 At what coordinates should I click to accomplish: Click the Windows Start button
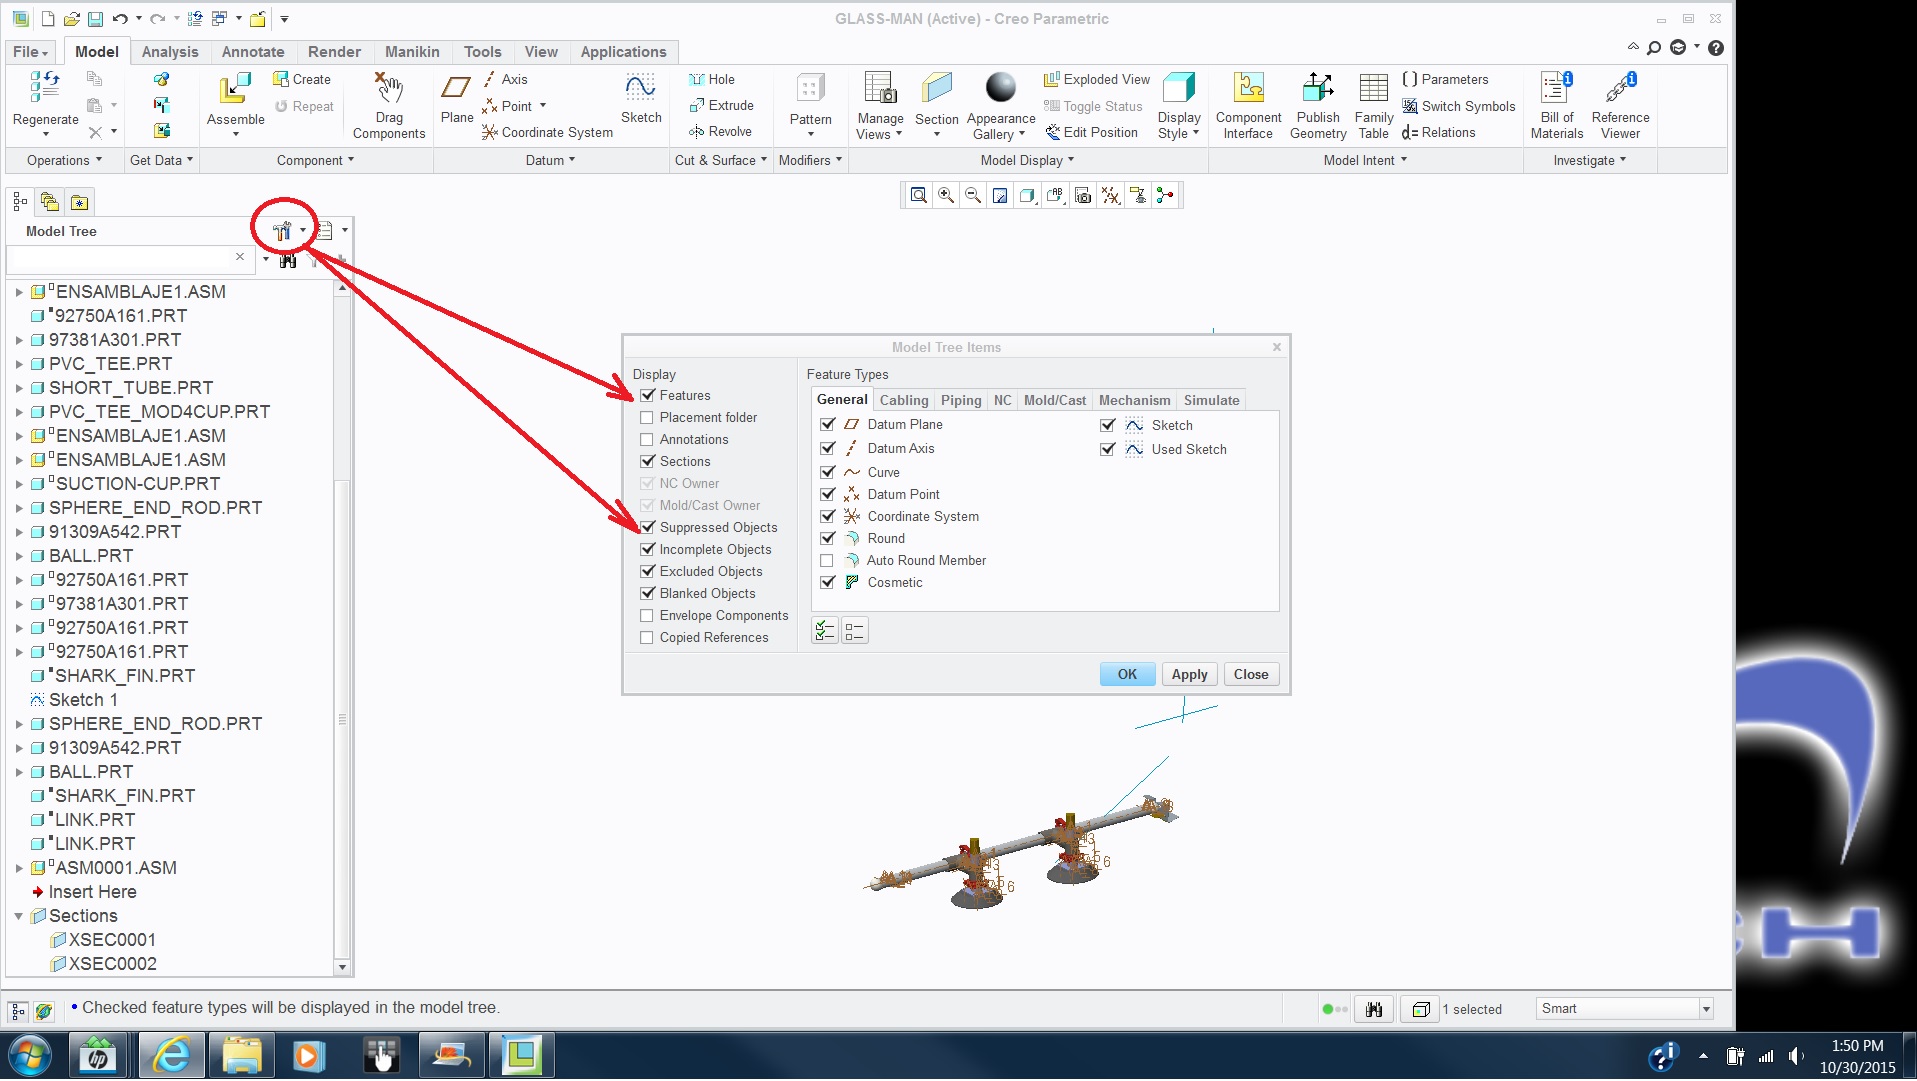[x=29, y=1056]
